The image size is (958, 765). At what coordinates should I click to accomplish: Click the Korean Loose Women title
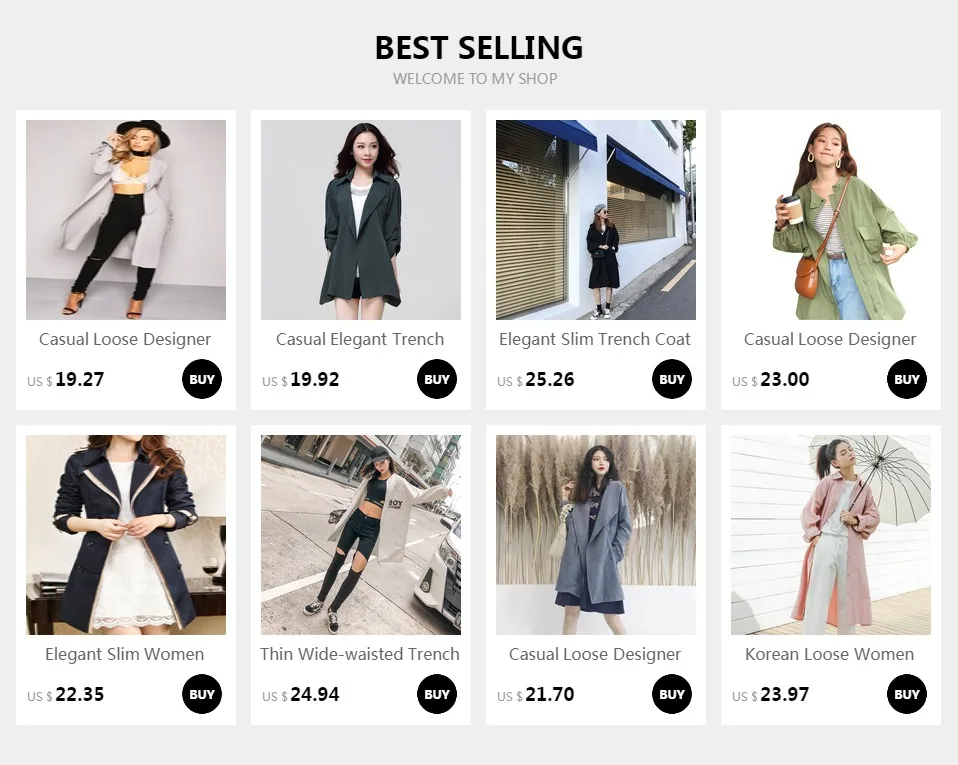(x=830, y=654)
